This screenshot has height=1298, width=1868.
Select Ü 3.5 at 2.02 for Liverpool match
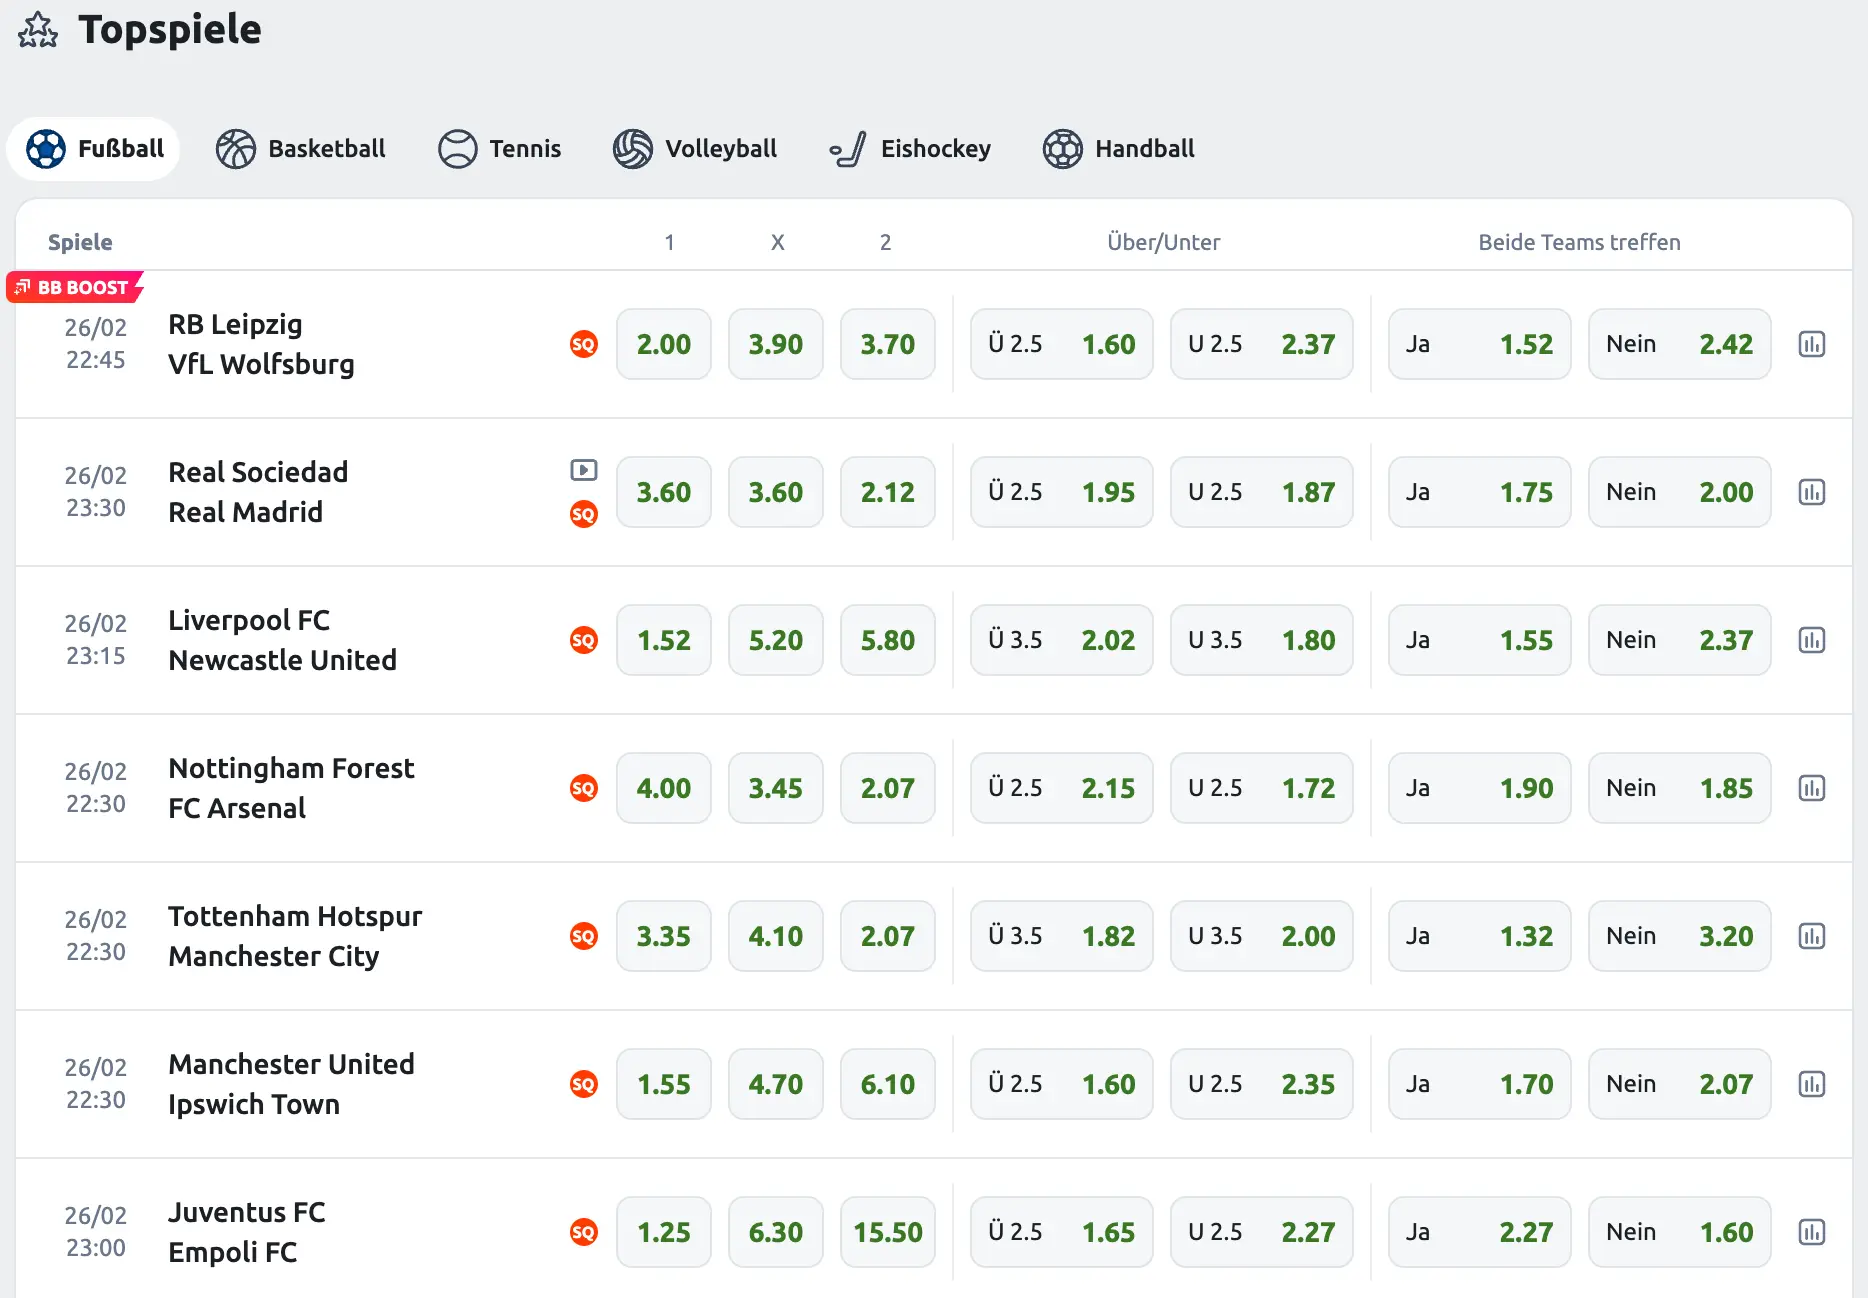click(1062, 640)
